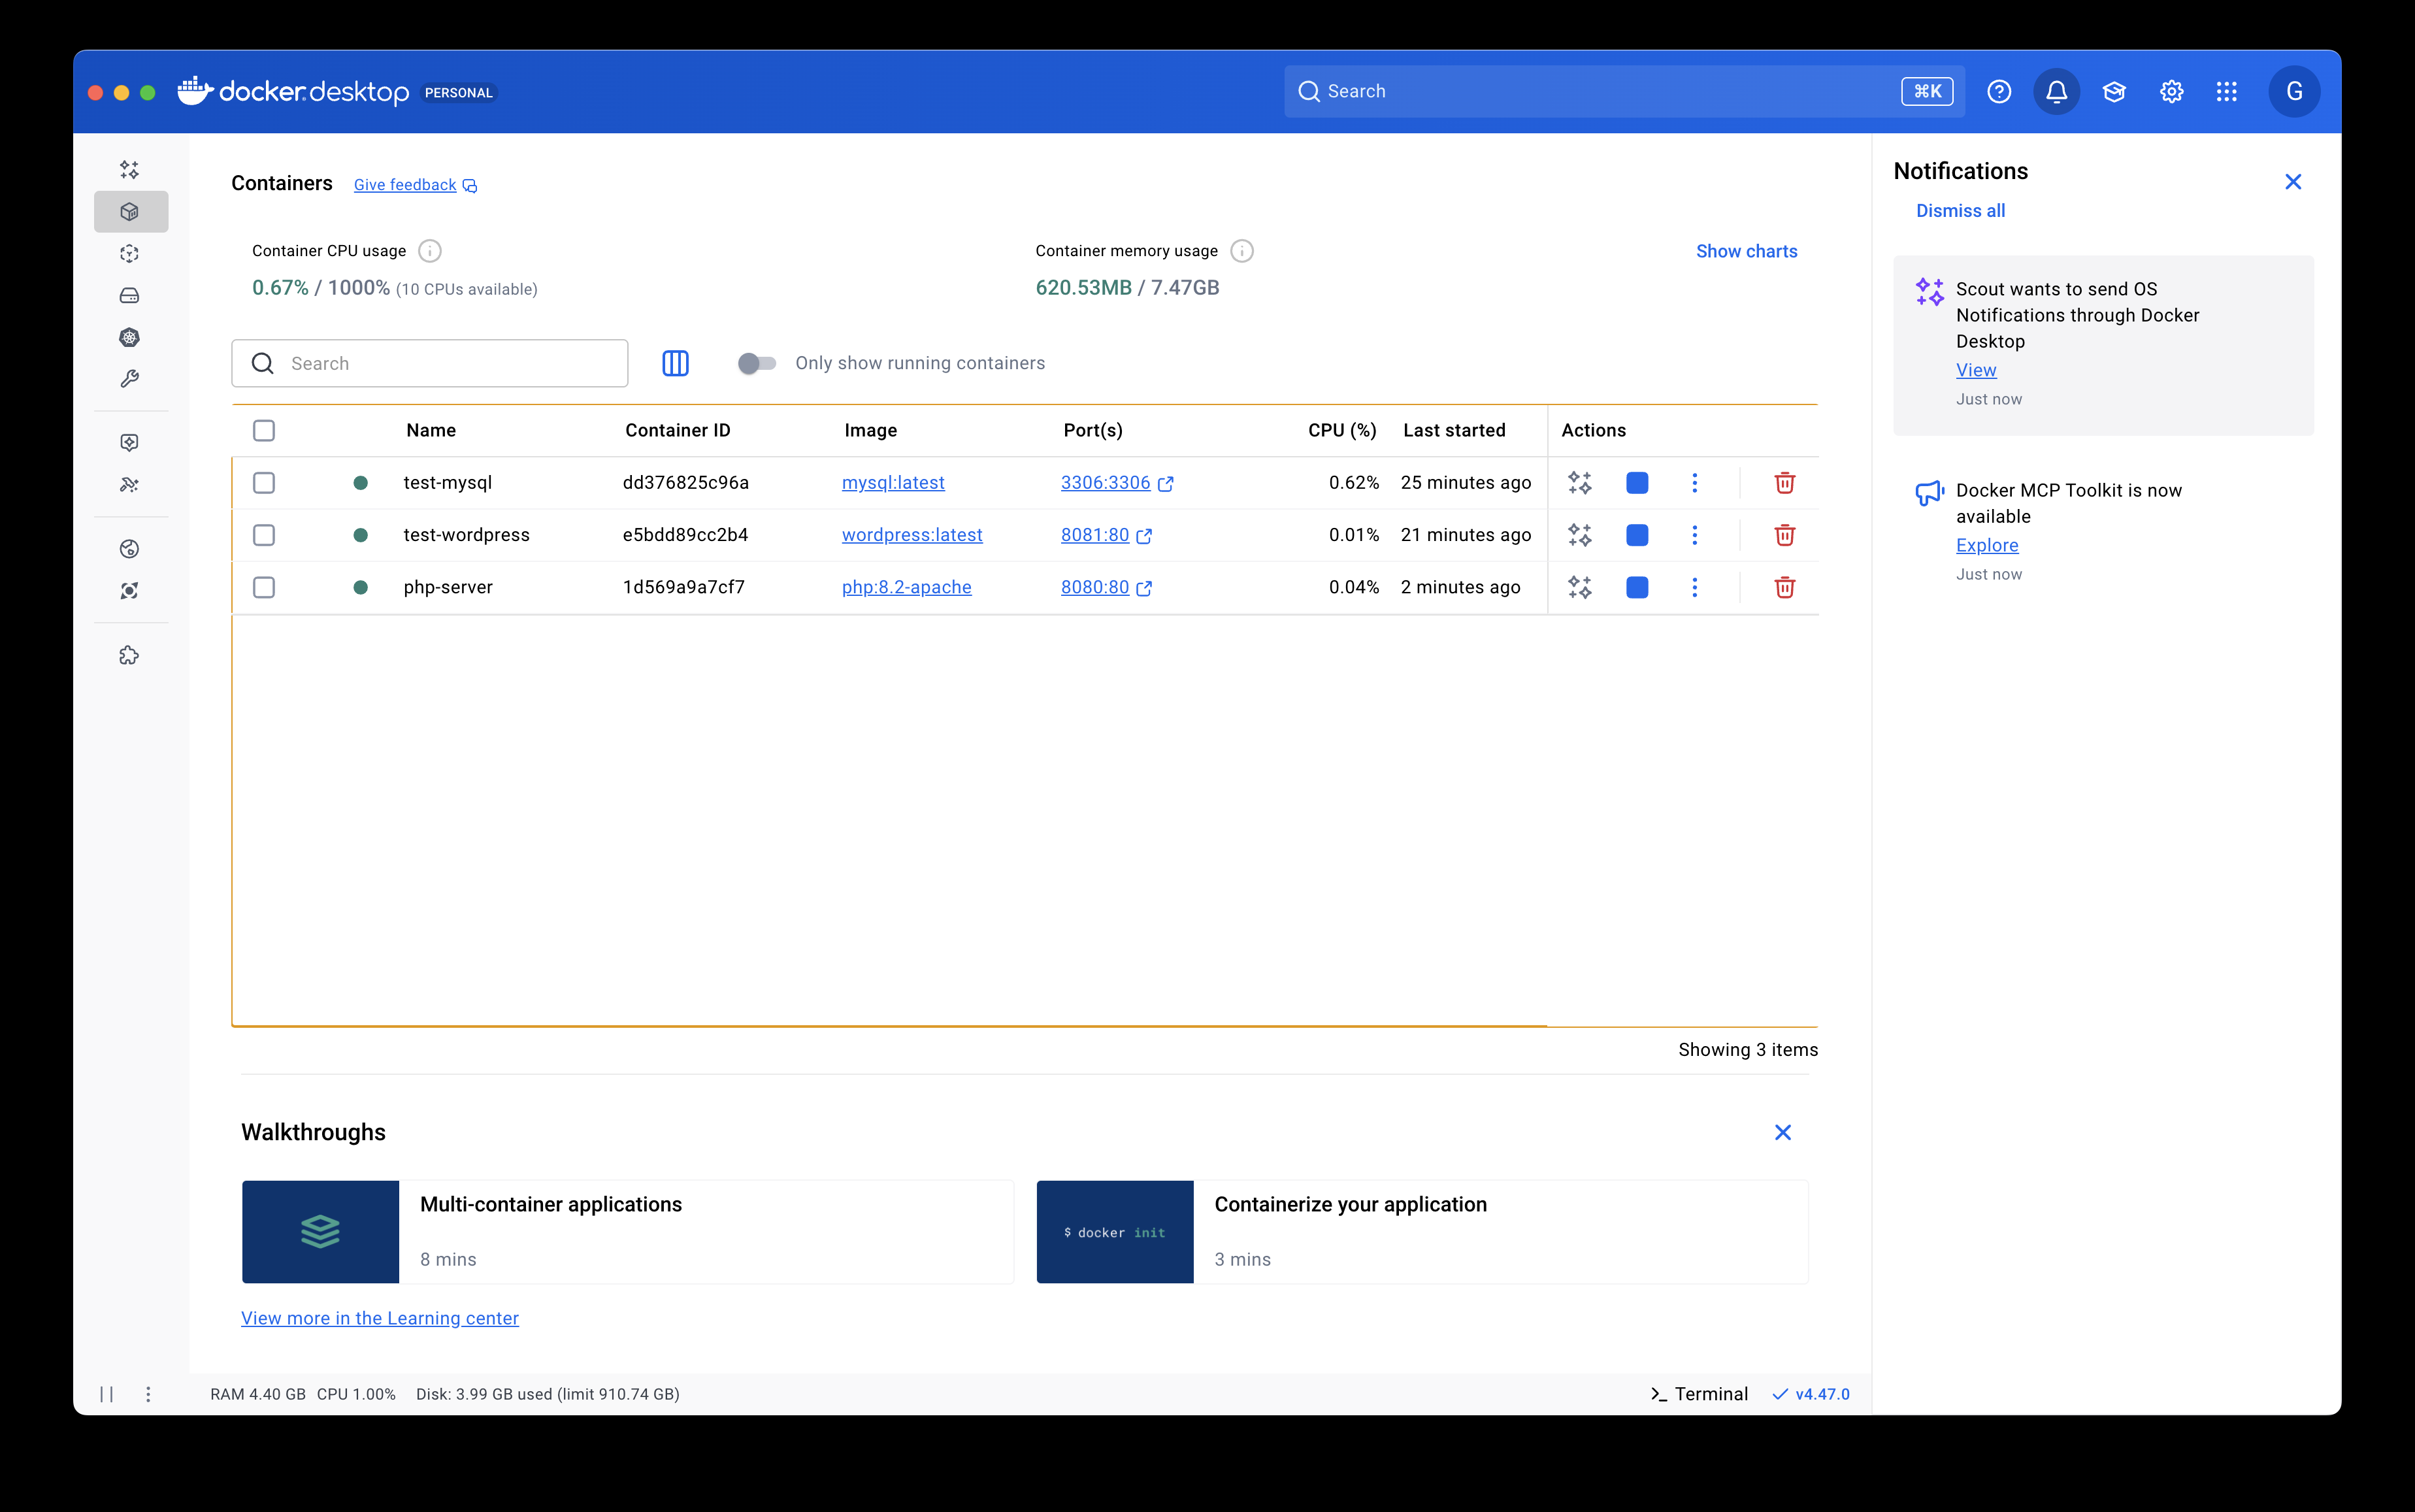Image resolution: width=2415 pixels, height=1512 pixels.
Task: Open three-dot menu for php-server row
Action: [1694, 588]
